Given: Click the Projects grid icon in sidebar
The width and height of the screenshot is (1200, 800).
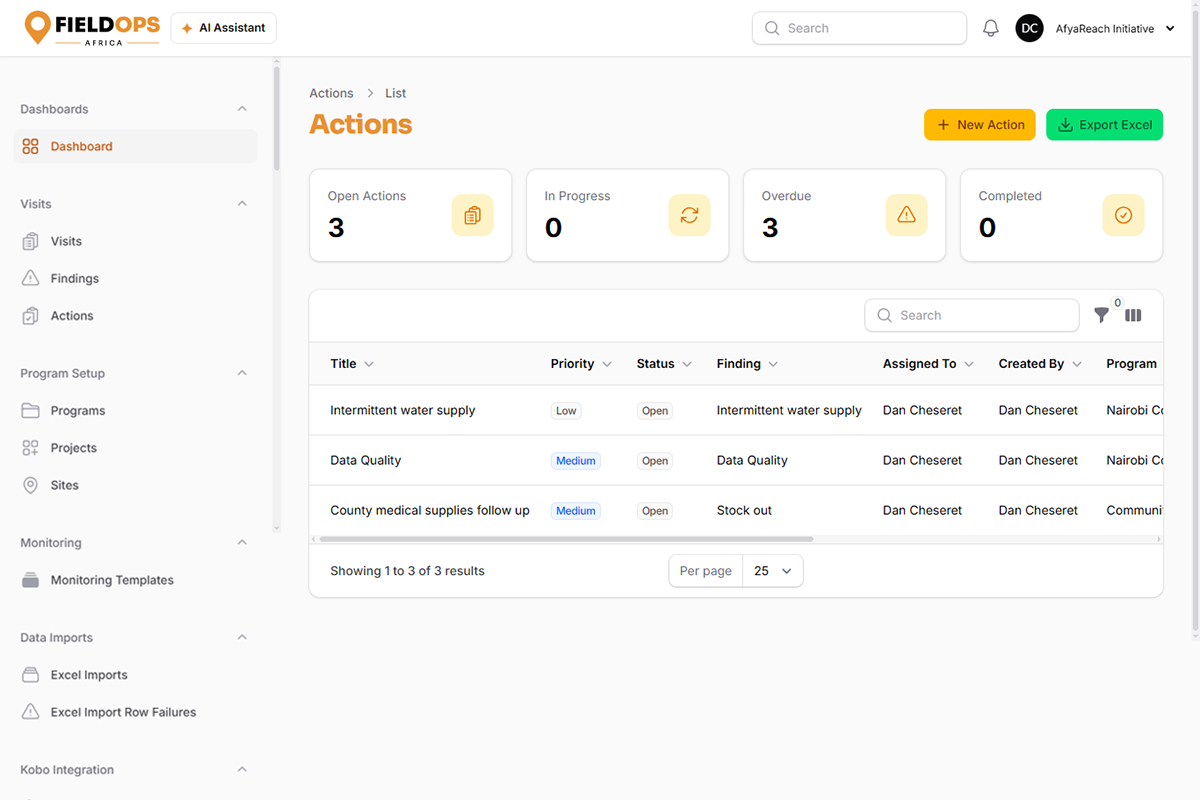Looking at the screenshot, I should (31, 448).
